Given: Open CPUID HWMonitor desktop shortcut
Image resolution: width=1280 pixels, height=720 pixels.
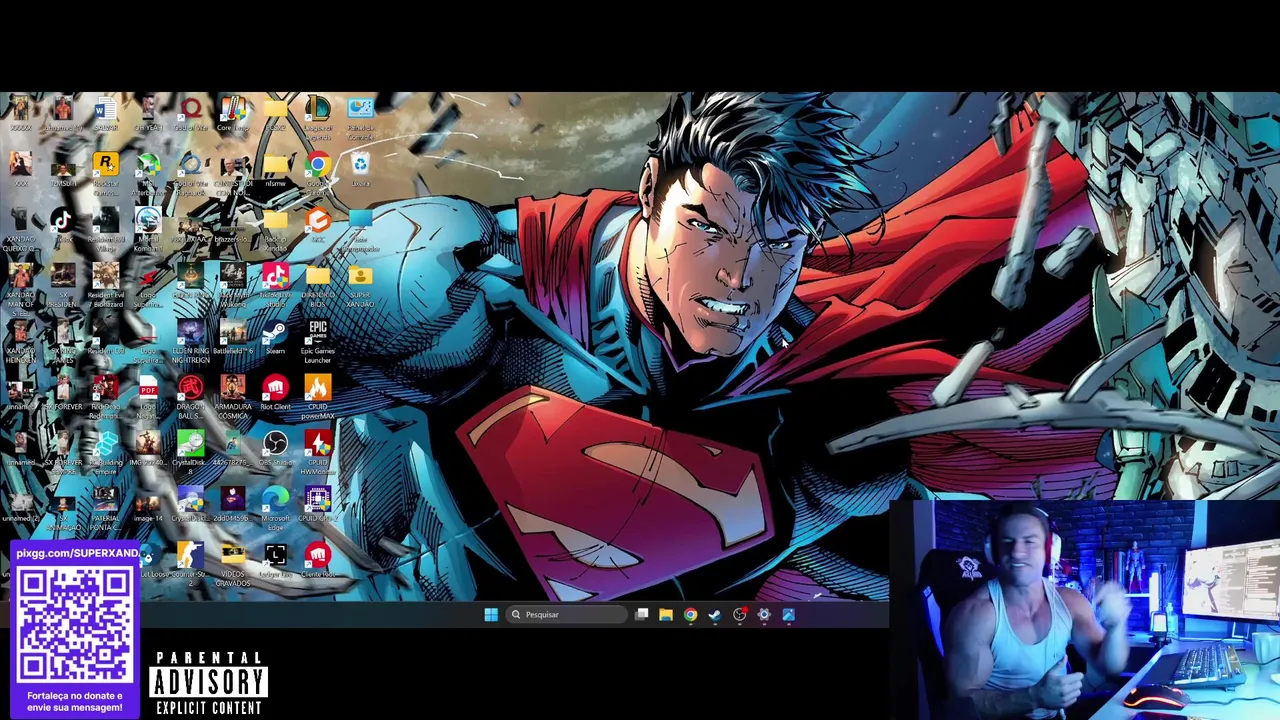Looking at the screenshot, I should coord(318,453).
